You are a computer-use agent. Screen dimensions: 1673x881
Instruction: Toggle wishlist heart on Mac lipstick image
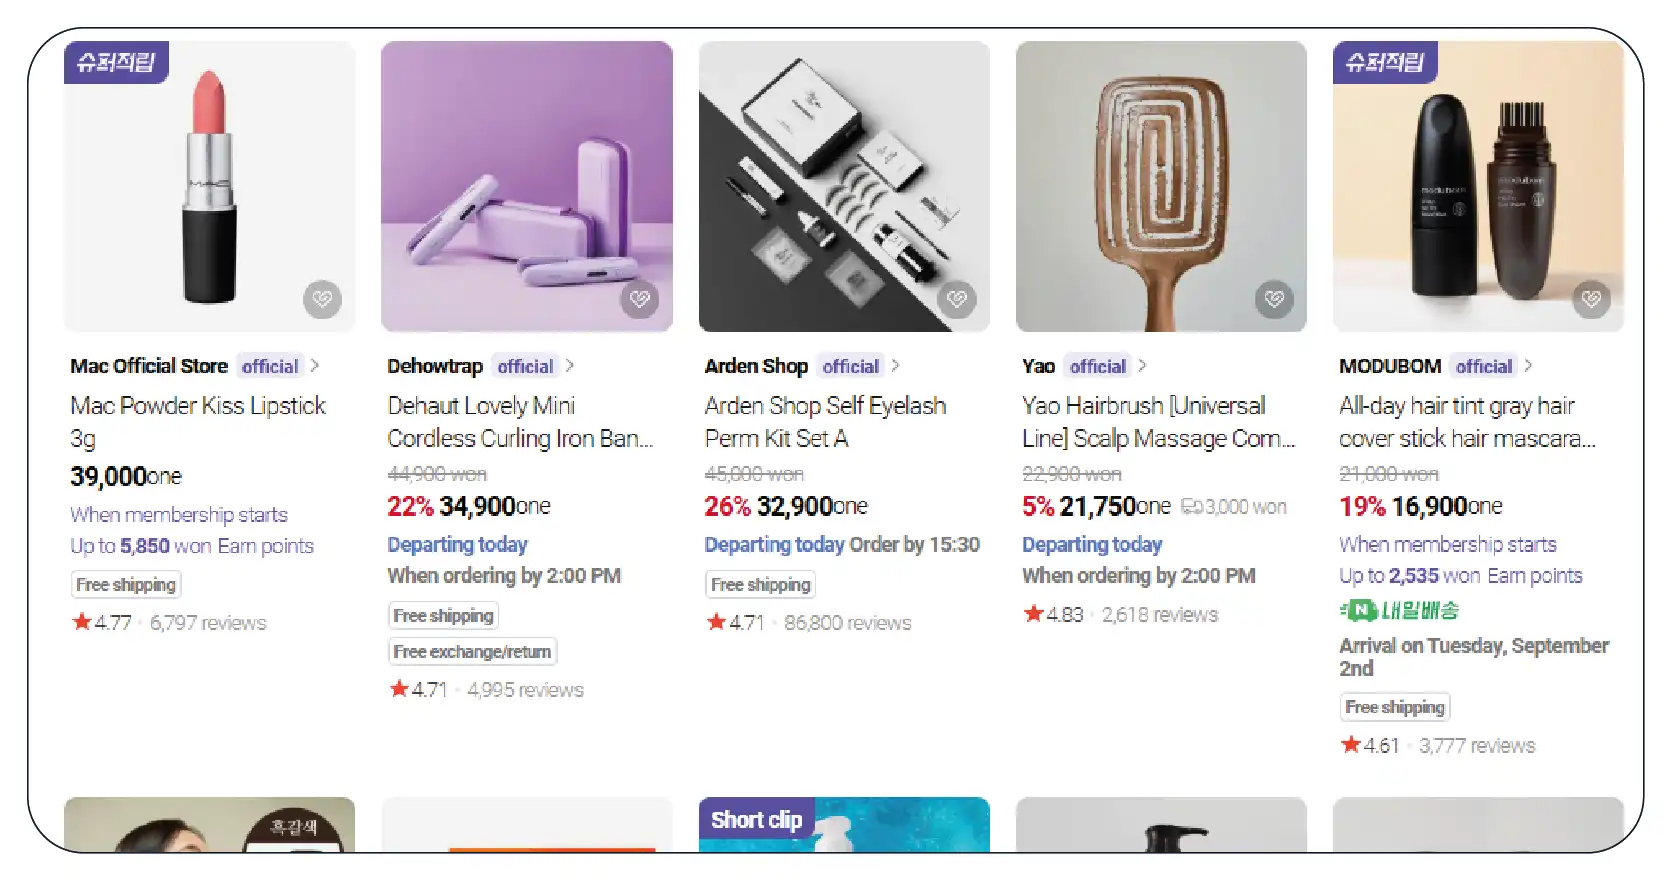(x=322, y=299)
